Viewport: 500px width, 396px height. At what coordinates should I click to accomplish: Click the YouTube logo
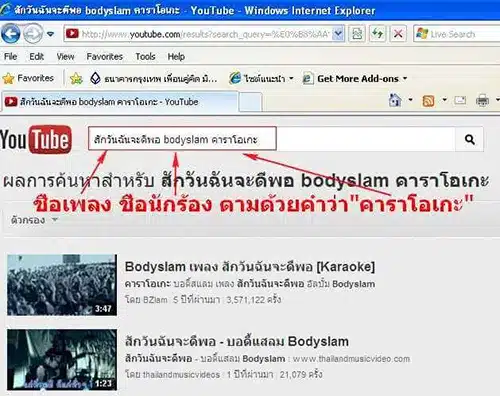[36, 139]
